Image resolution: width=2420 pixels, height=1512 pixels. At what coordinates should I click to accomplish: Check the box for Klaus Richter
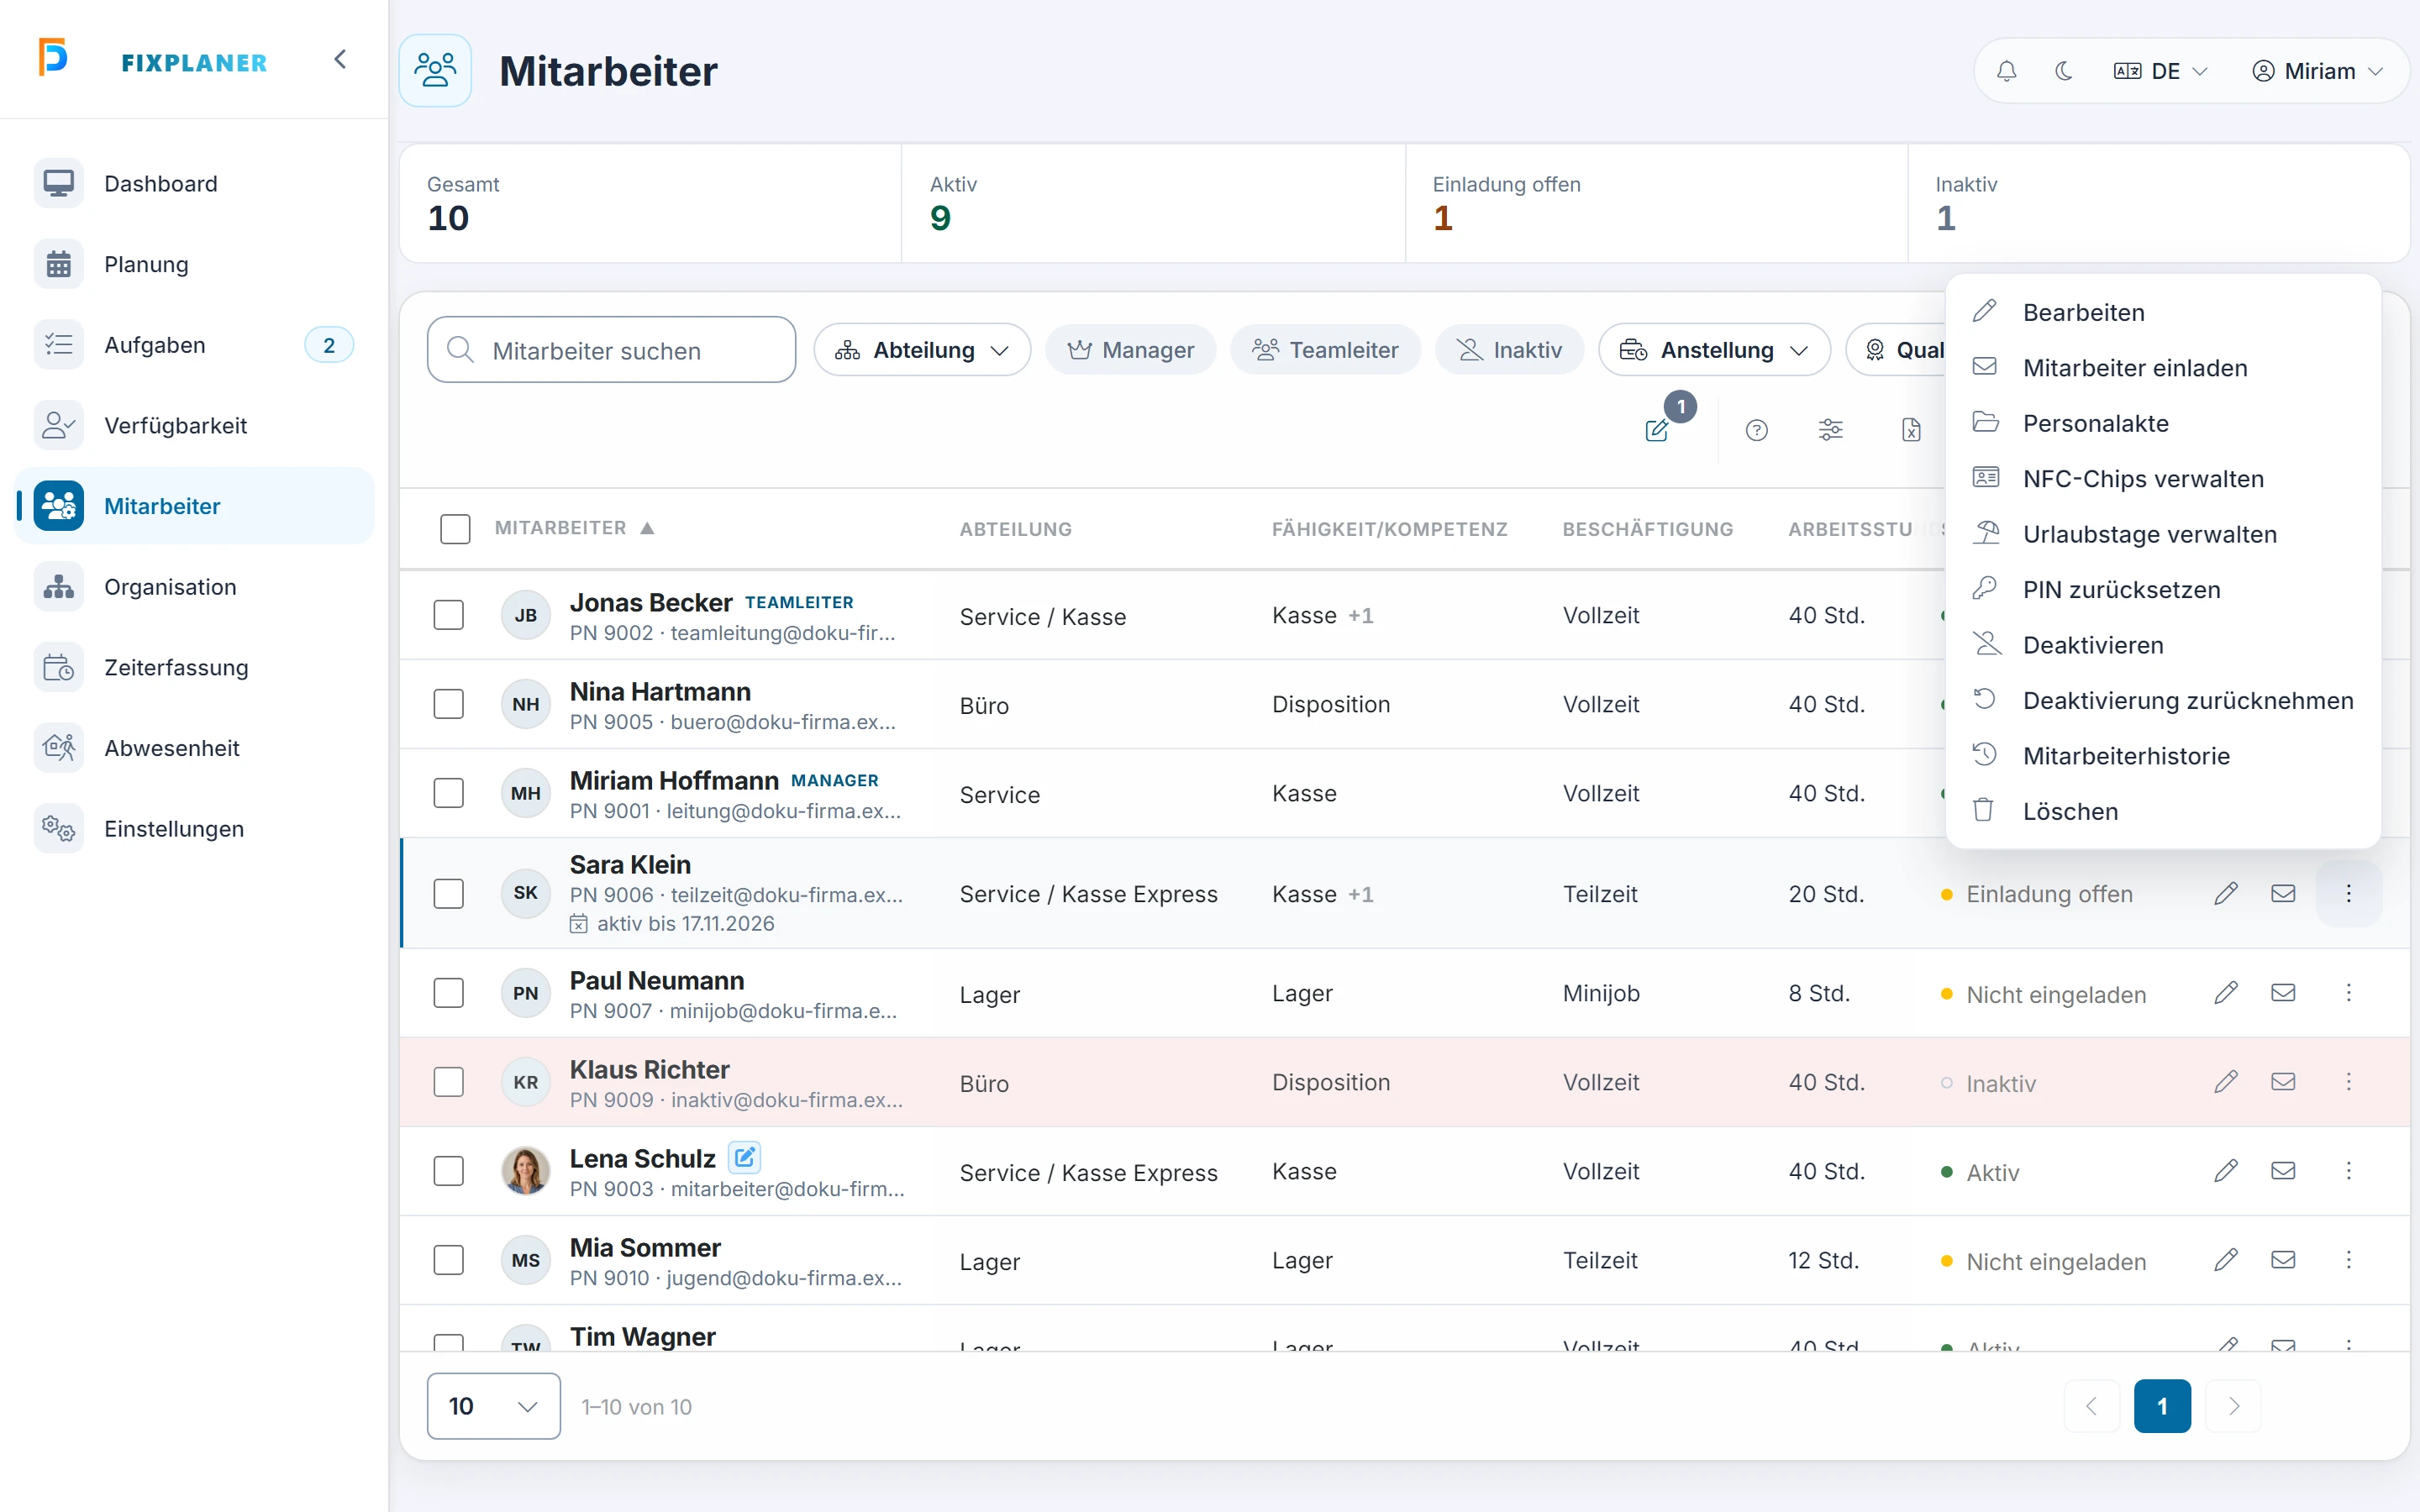(449, 1082)
